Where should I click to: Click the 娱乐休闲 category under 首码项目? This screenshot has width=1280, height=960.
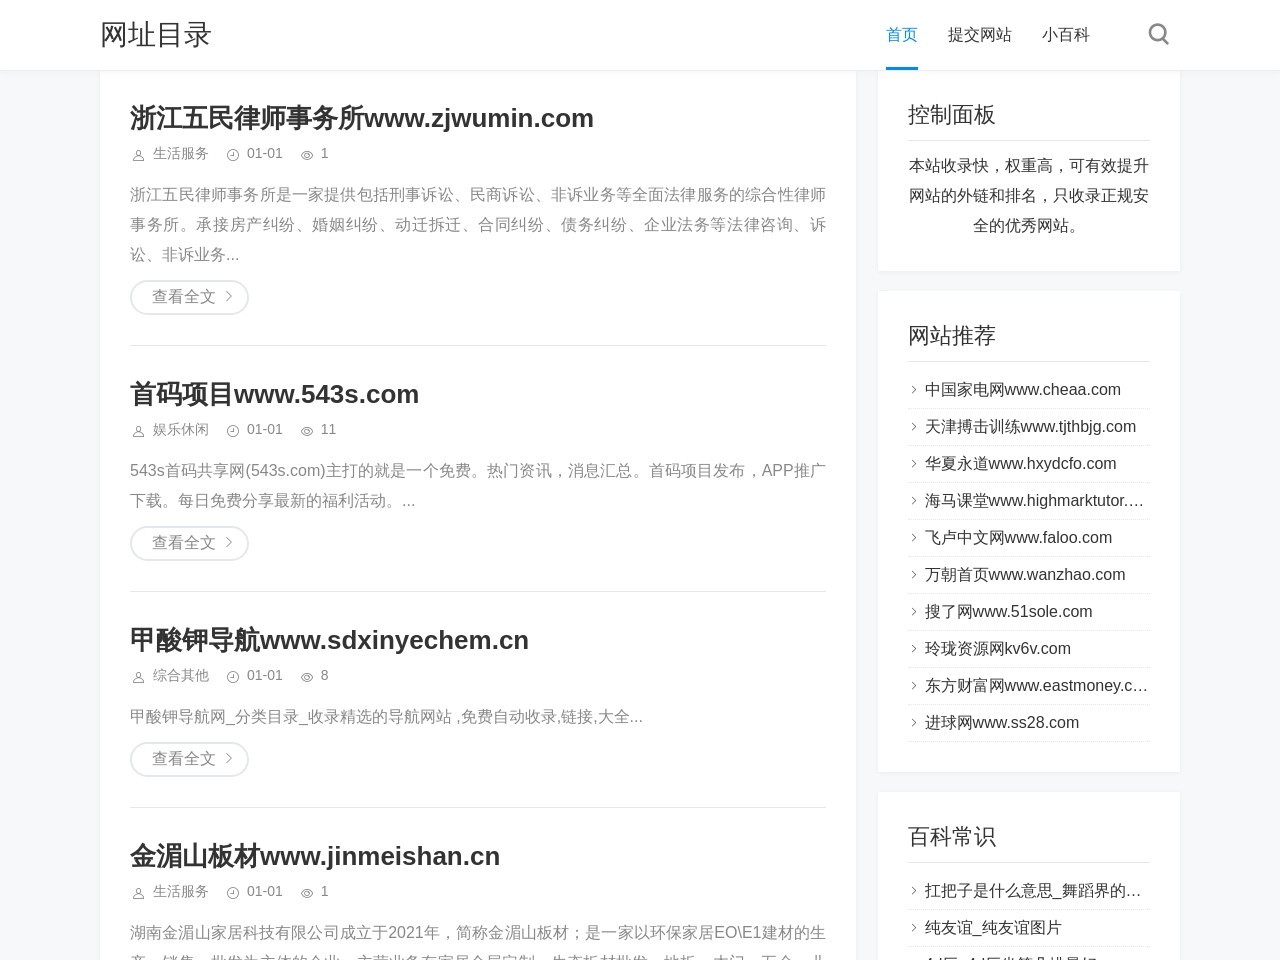pyautogui.click(x=180, y=430)
